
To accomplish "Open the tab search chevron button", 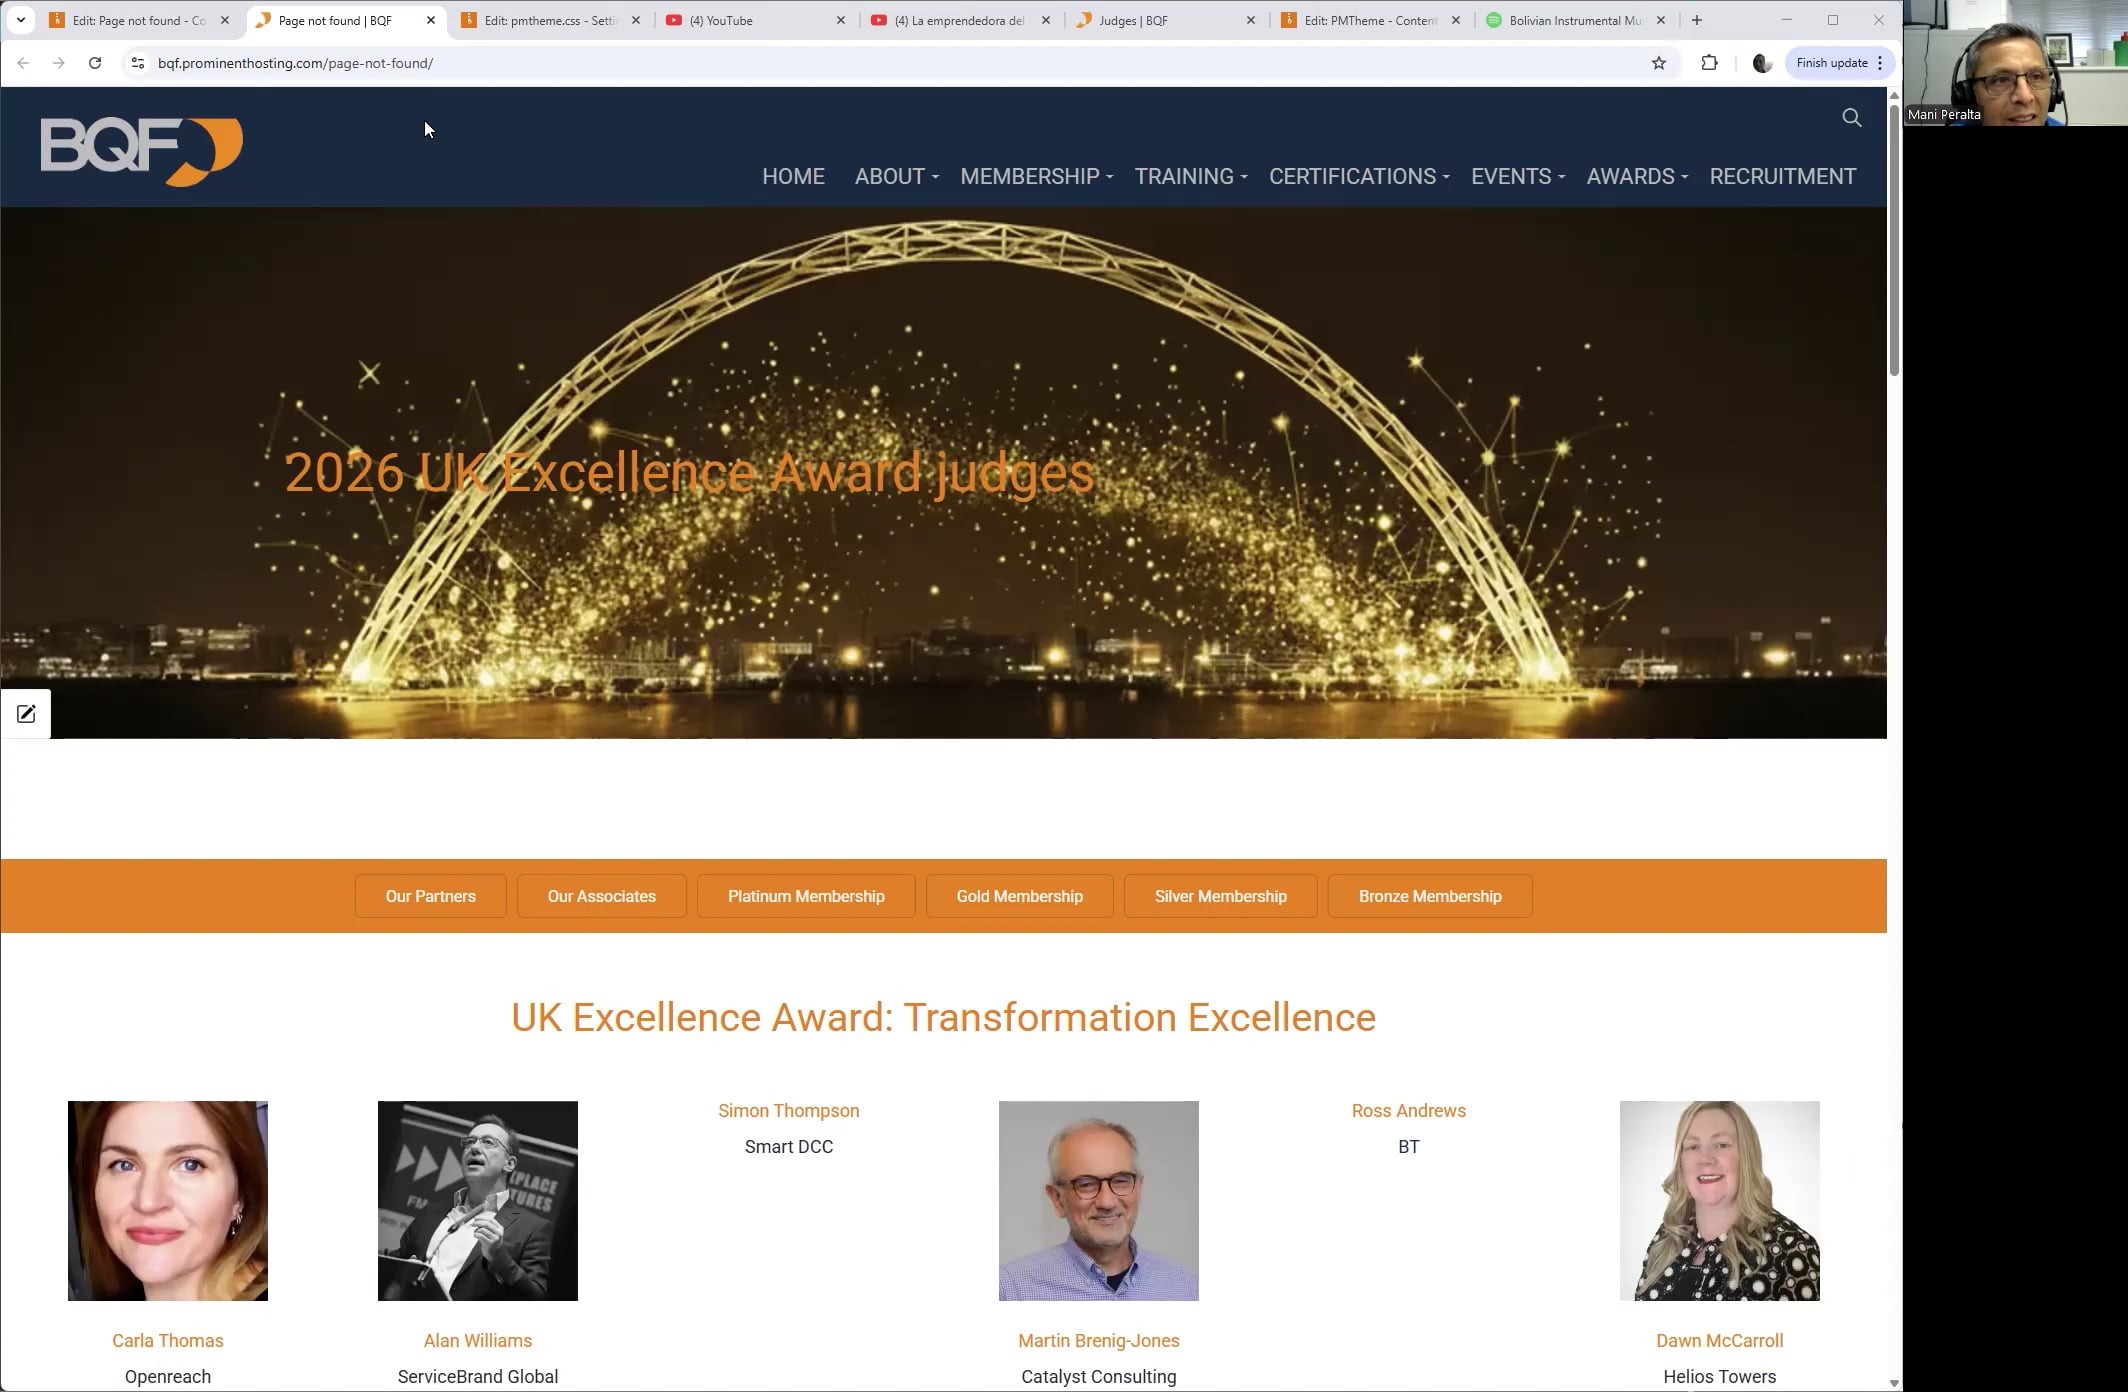I will [20, 20].
